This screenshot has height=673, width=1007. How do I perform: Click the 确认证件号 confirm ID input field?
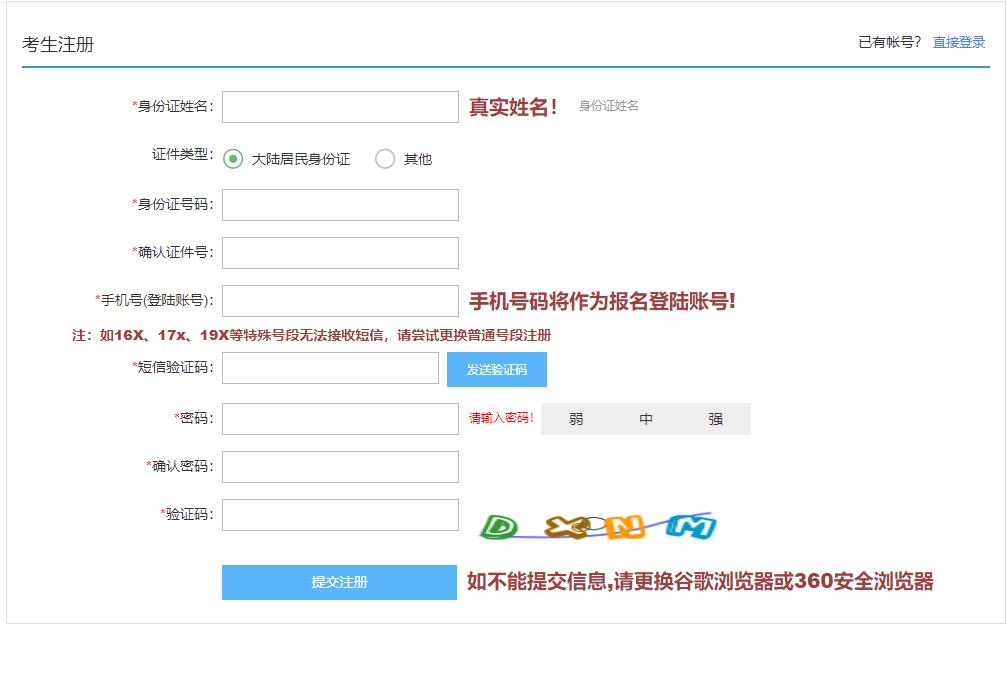click(339, 252)
